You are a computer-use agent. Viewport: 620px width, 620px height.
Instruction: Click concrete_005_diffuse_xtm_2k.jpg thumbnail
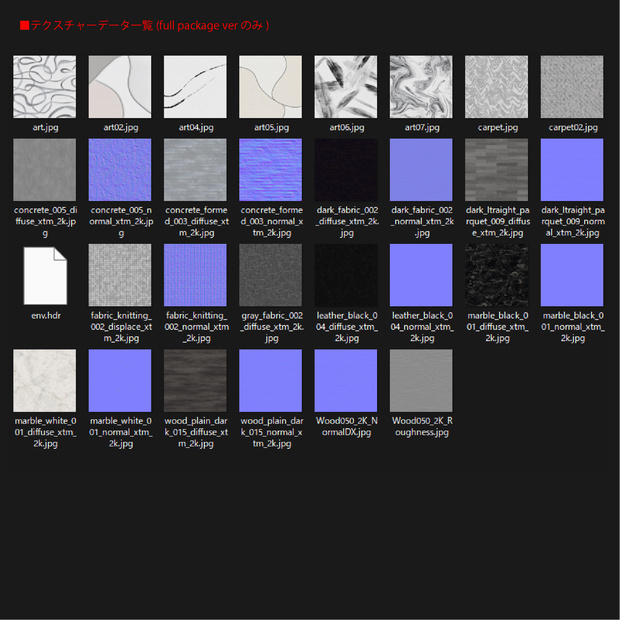coord(45,170)
